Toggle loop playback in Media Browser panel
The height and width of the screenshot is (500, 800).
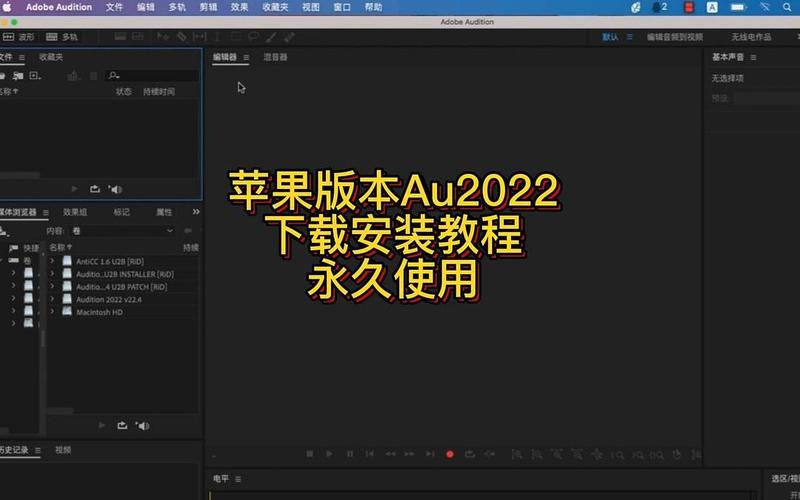(x=122, y=425)
